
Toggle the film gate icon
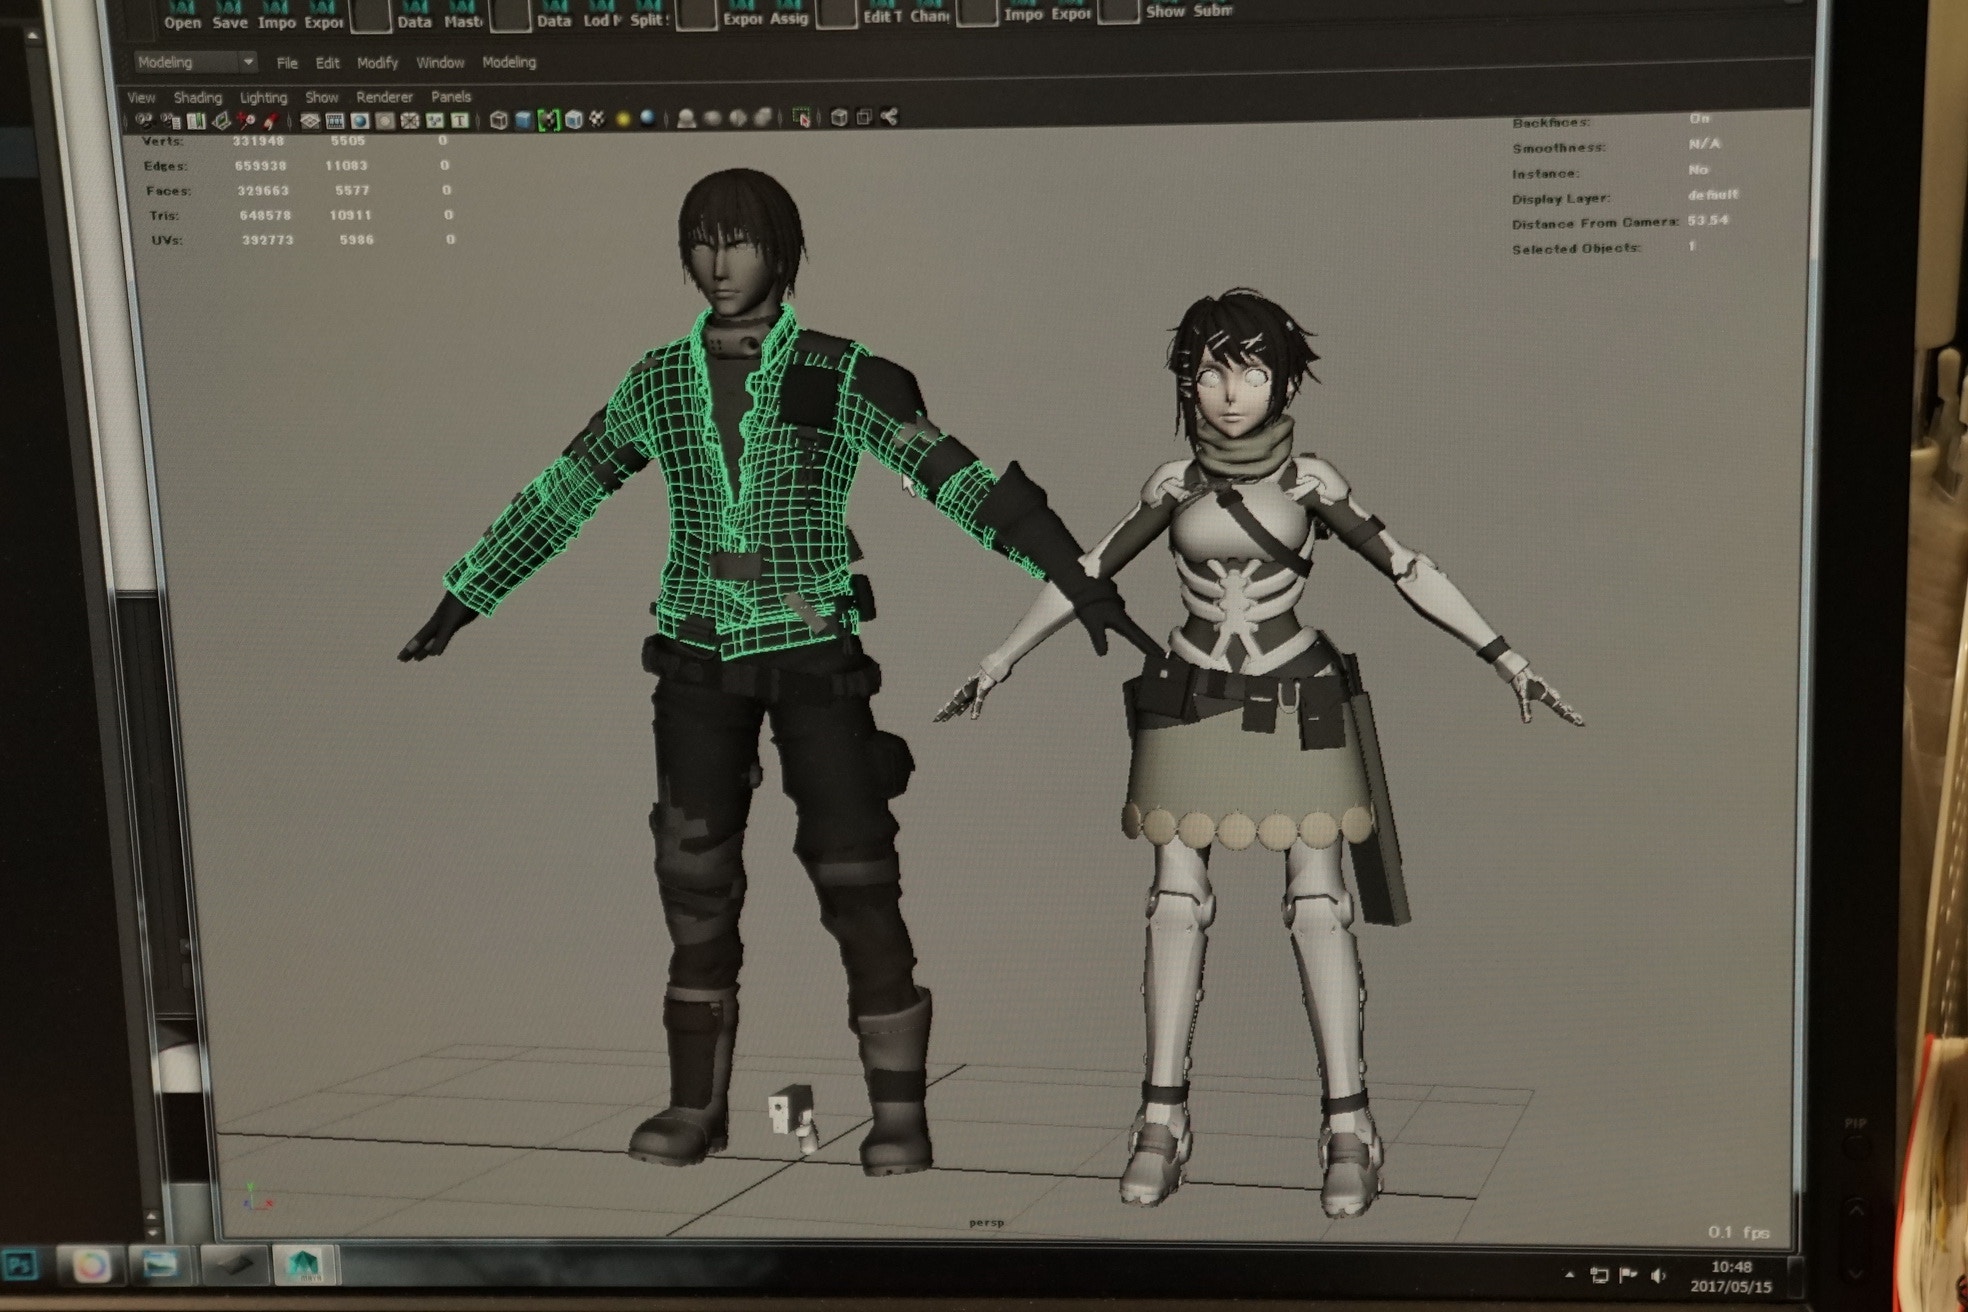point(335,121)
